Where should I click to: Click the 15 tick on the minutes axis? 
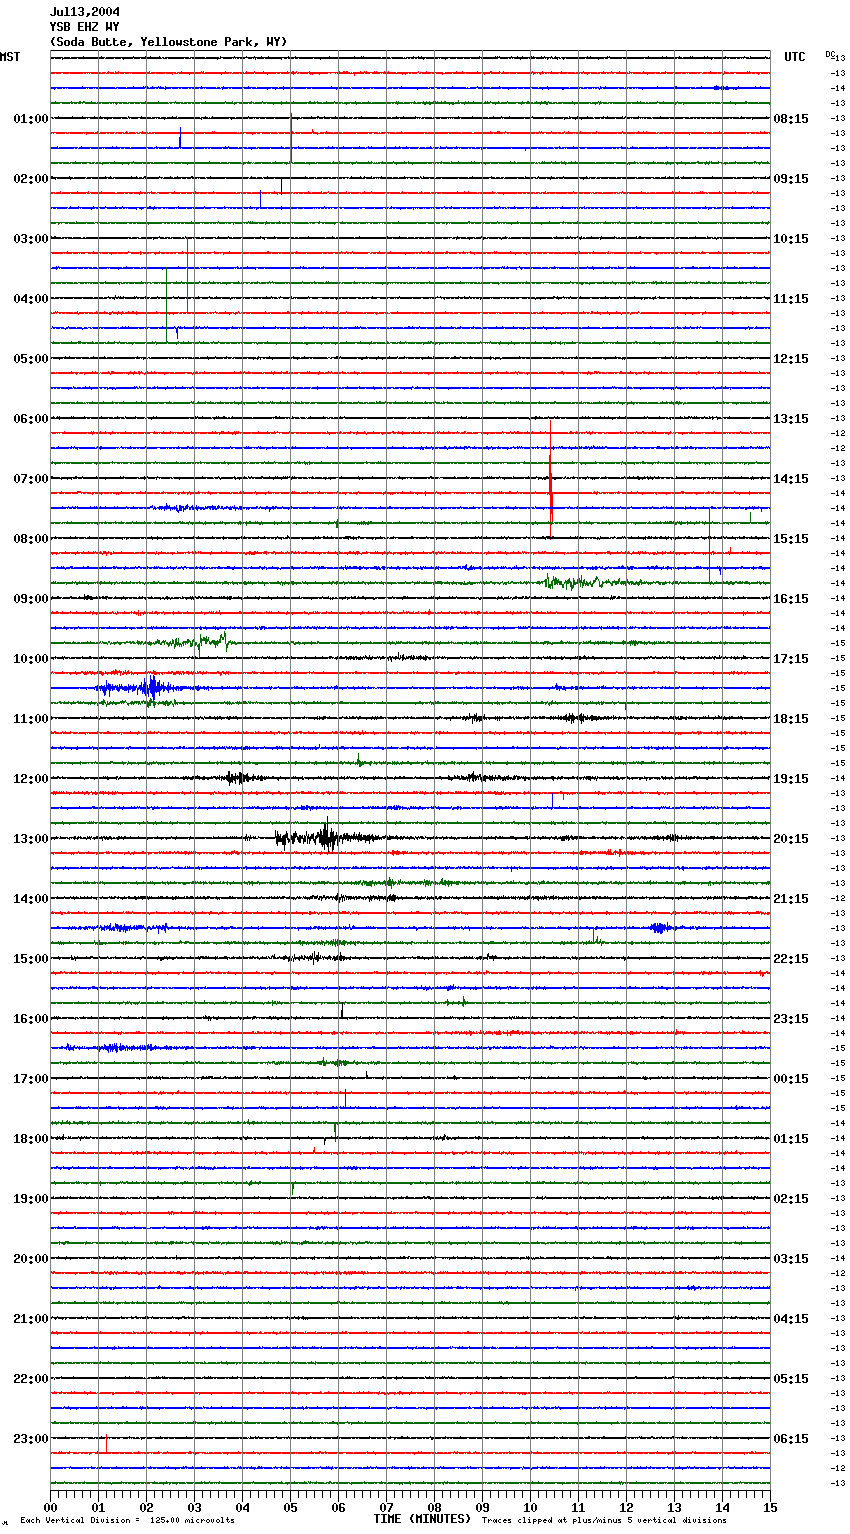coord(770,1508)
